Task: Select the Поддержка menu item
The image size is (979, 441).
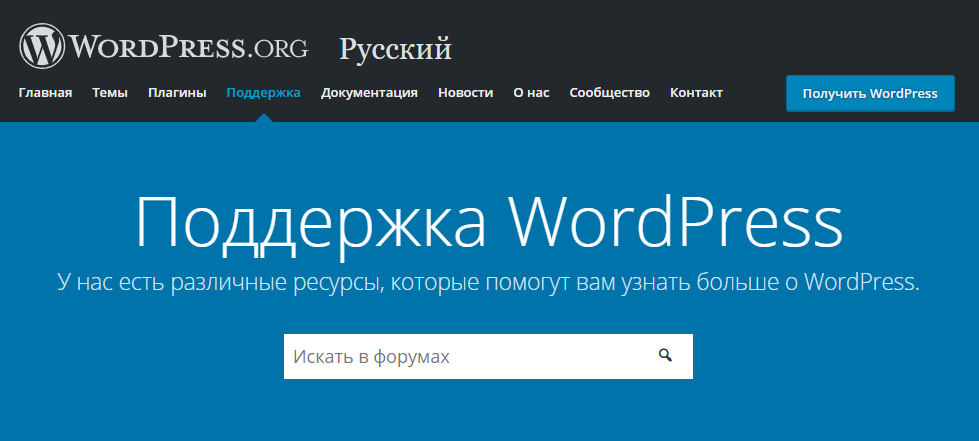Action: (x=263, y=93)
